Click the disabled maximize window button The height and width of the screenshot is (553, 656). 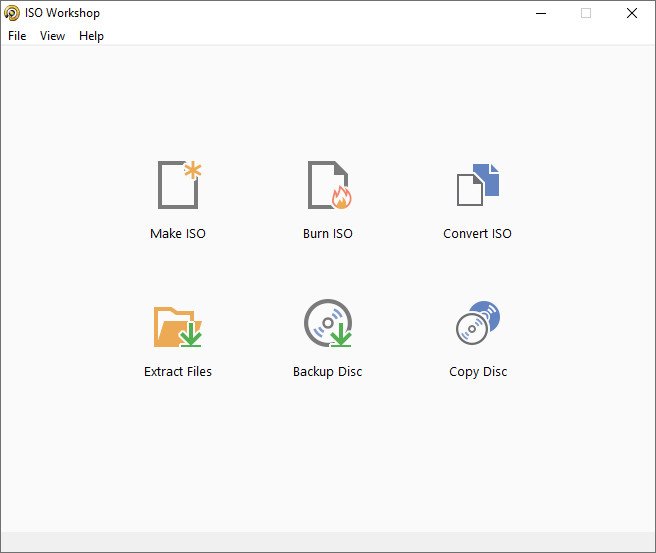[586, 13]
